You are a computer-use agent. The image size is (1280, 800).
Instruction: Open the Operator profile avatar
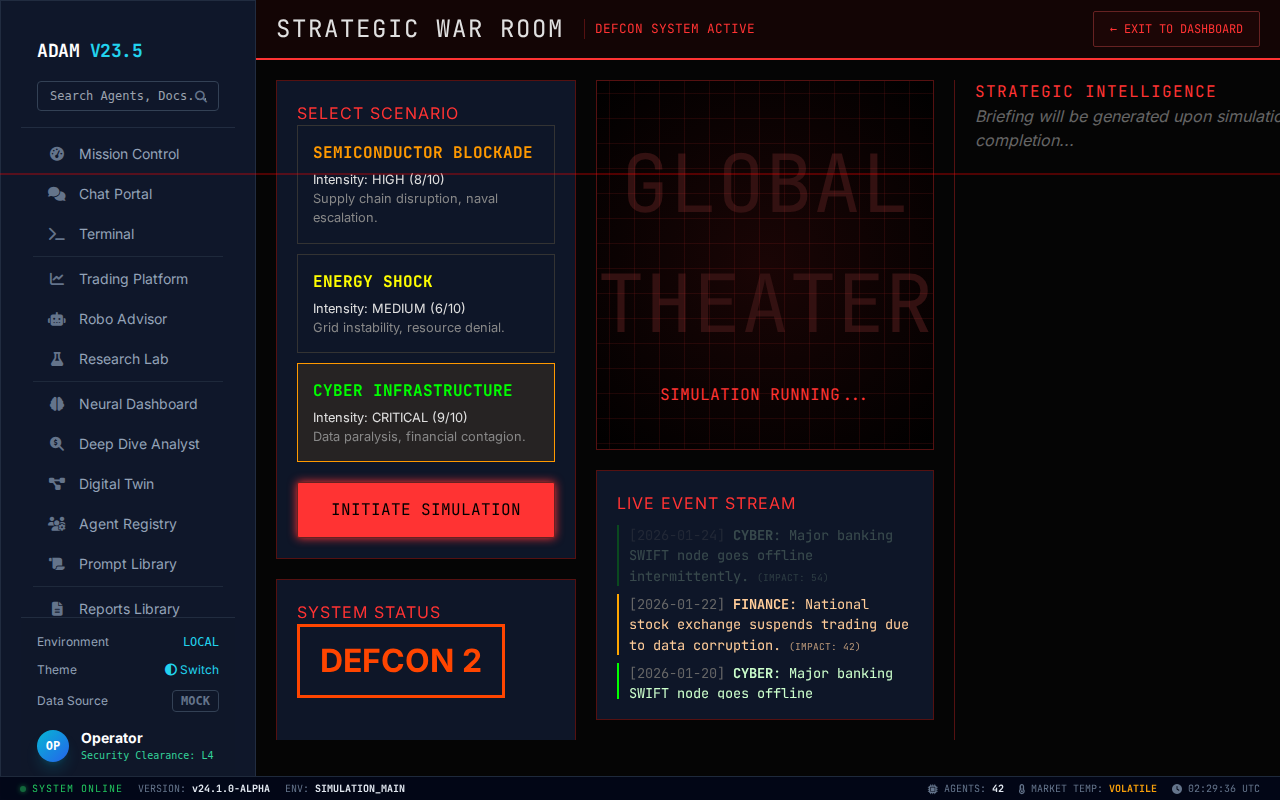tap(53, 746)
